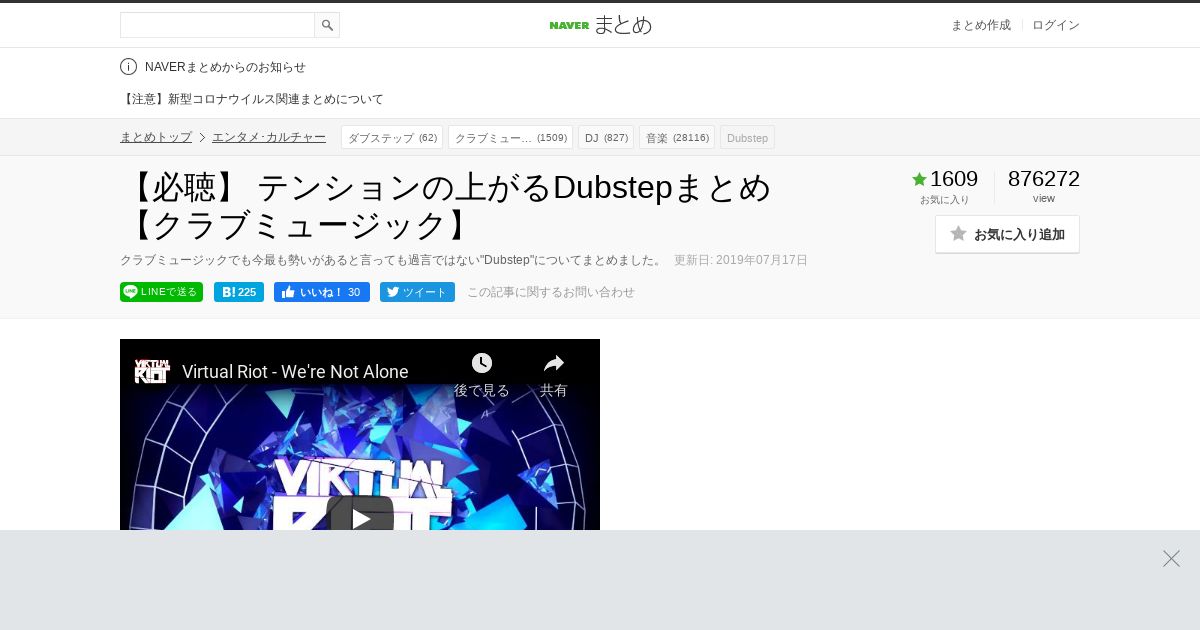This screenshot has height=630, width=1200.
Task: Open まとめ作成 link
Action: click(980, 25)
